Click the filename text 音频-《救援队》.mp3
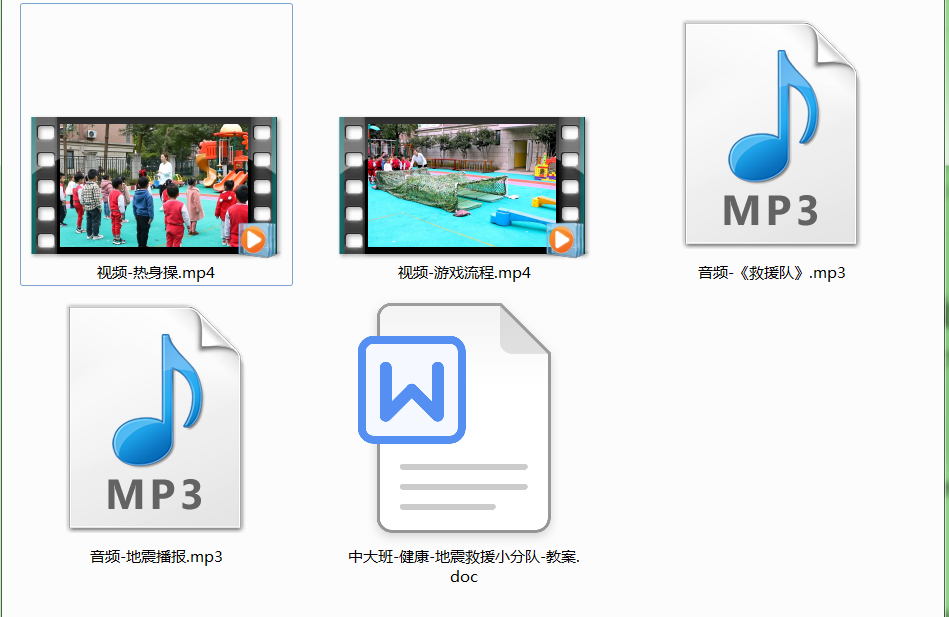 click(x=772, y=273)
